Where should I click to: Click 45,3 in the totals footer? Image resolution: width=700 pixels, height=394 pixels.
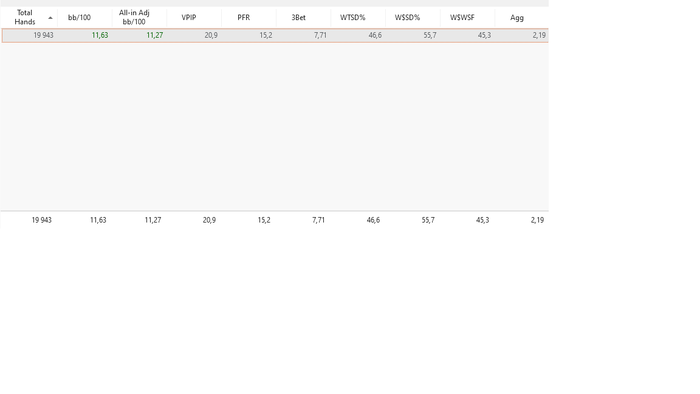click(483, 220)
